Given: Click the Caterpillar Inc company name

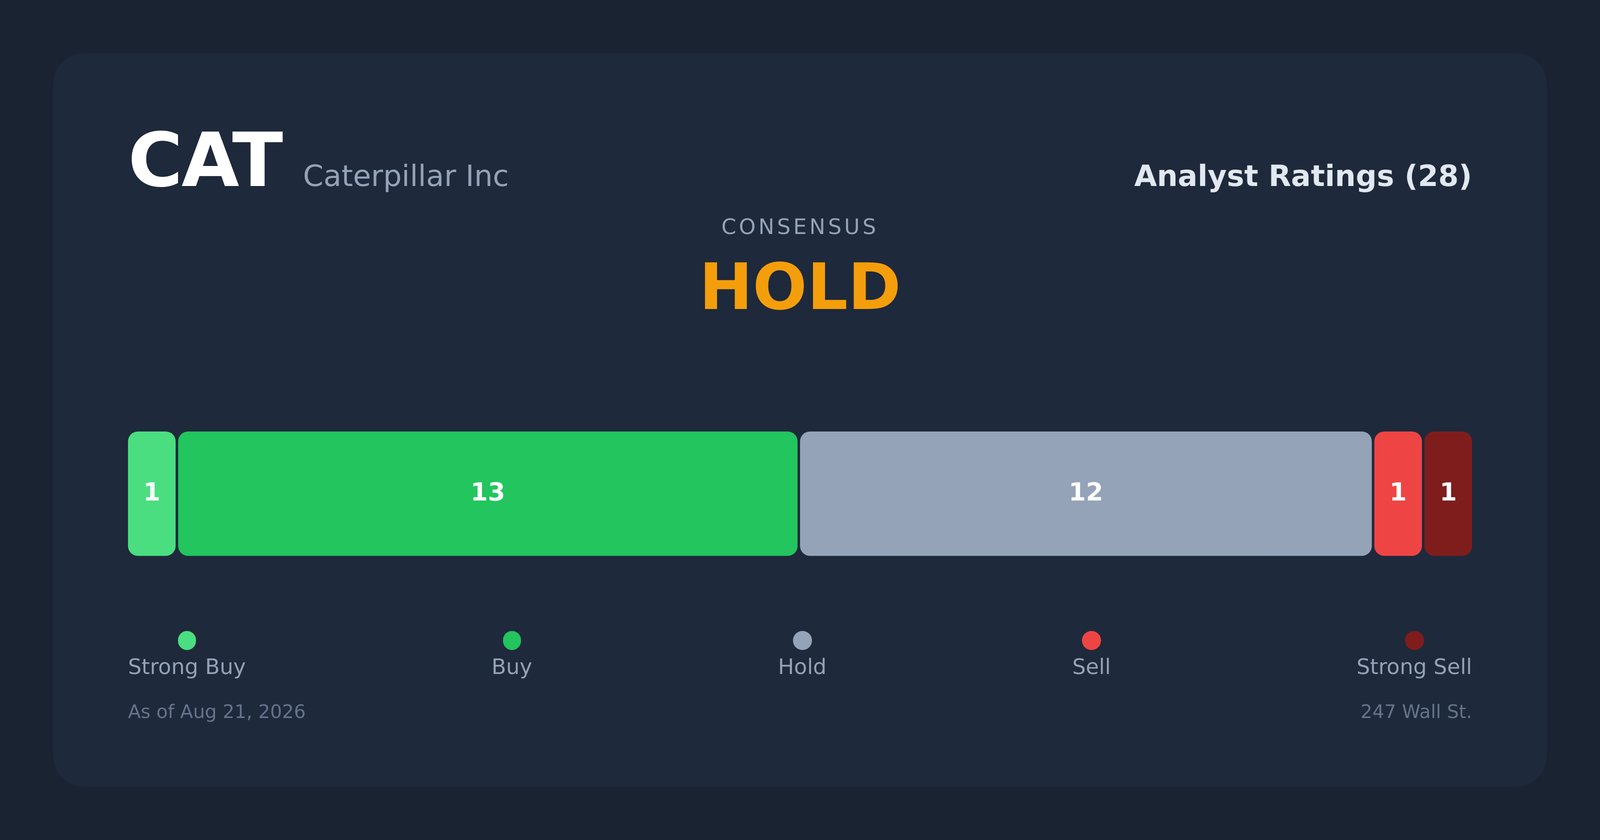Looking at the screenshot, I should [x=406, y=177].
